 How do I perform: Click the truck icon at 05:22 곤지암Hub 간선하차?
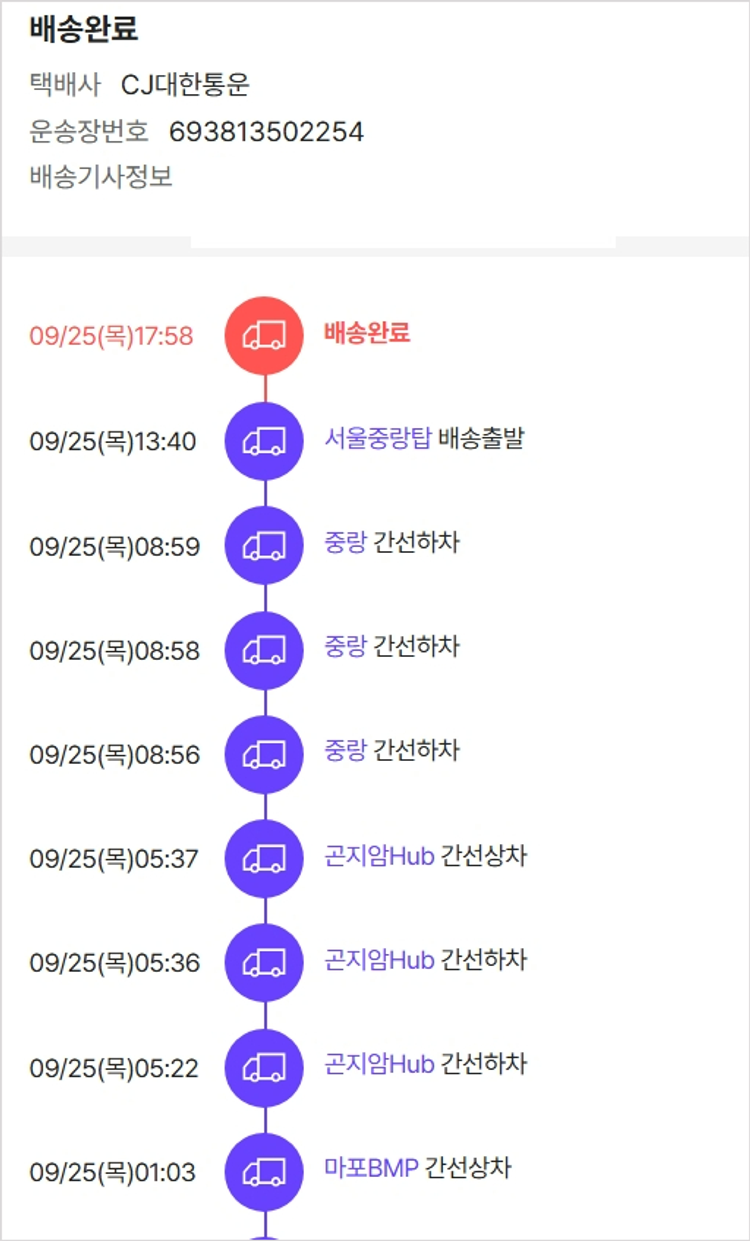[x=264, y=1067]
